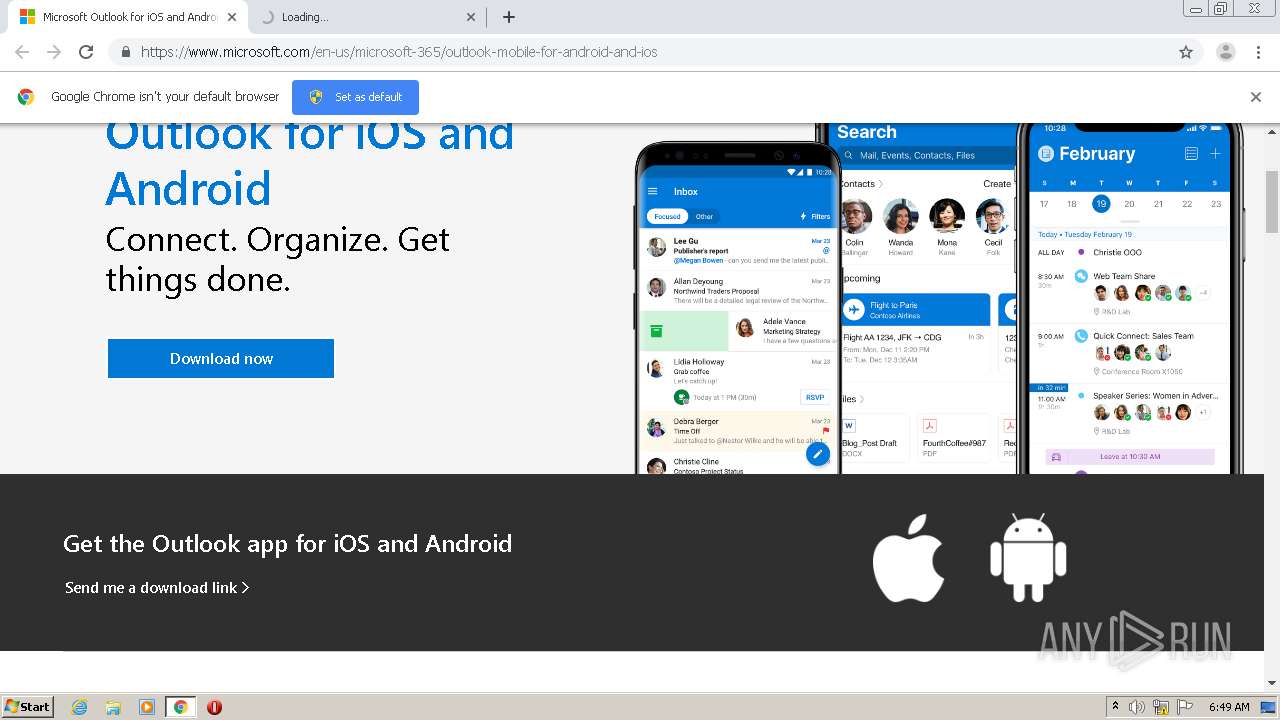
Task: Click the address bar URL
Action: click(399, 52)
